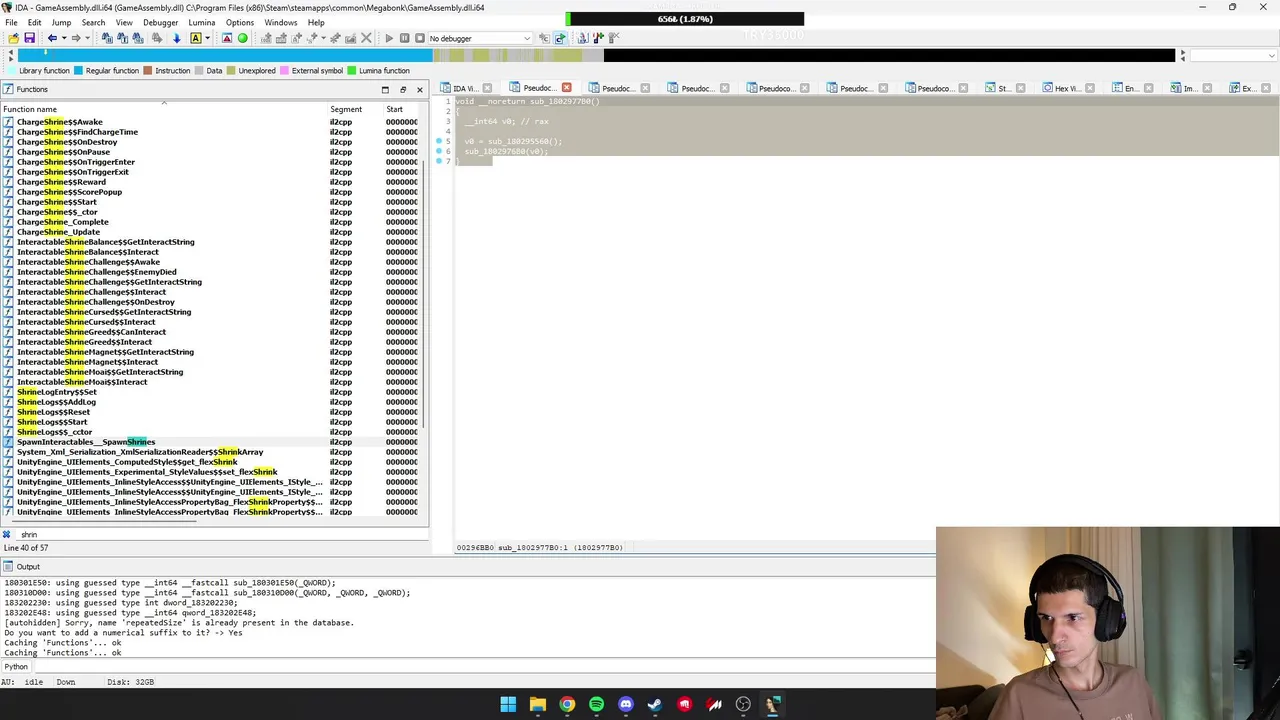1280x720 pixels.
Task: Select InteractableShrineCursed$$Interact function row
Action: 210,322
